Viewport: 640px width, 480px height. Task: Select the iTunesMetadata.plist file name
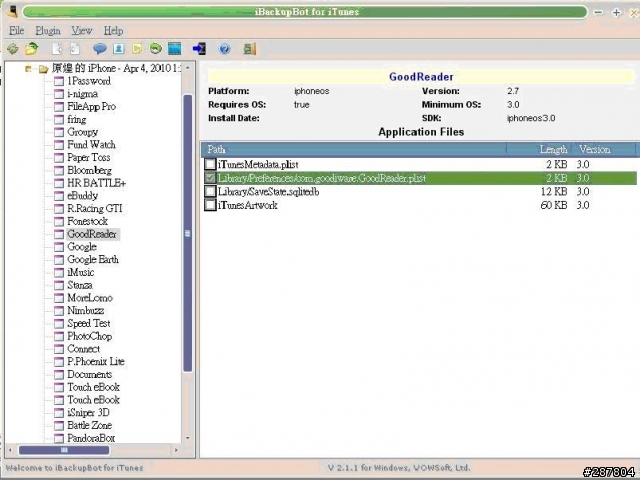coord(258,164)
